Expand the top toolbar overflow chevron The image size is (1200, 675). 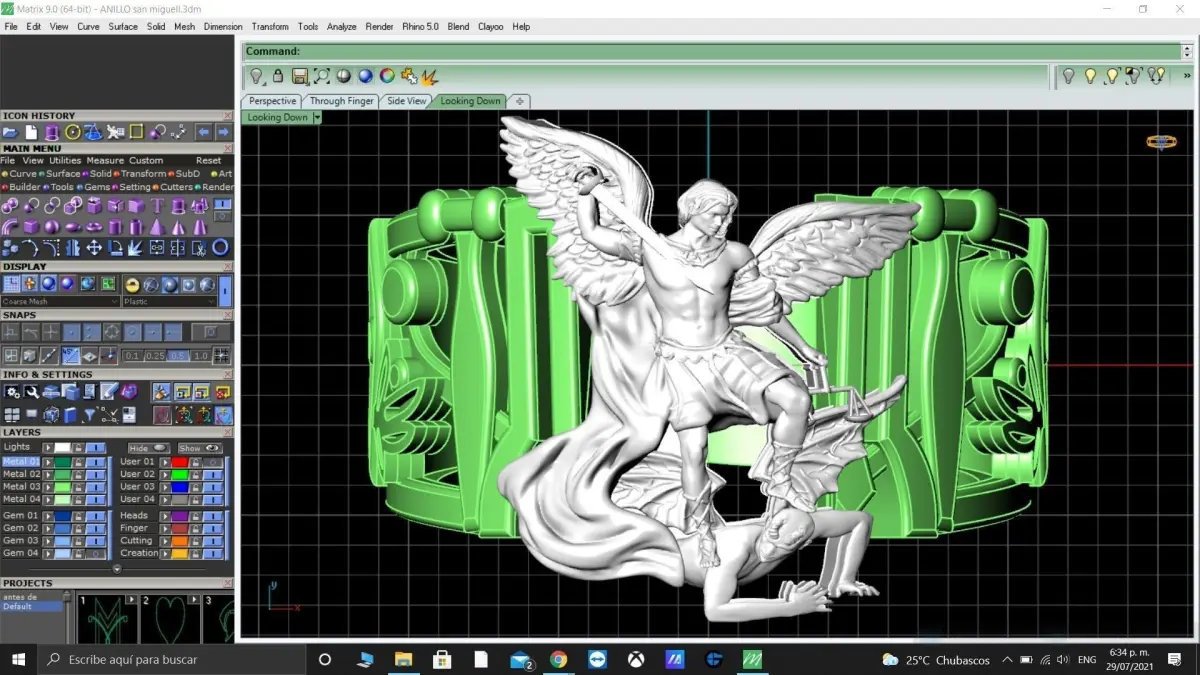[1187, 75]
